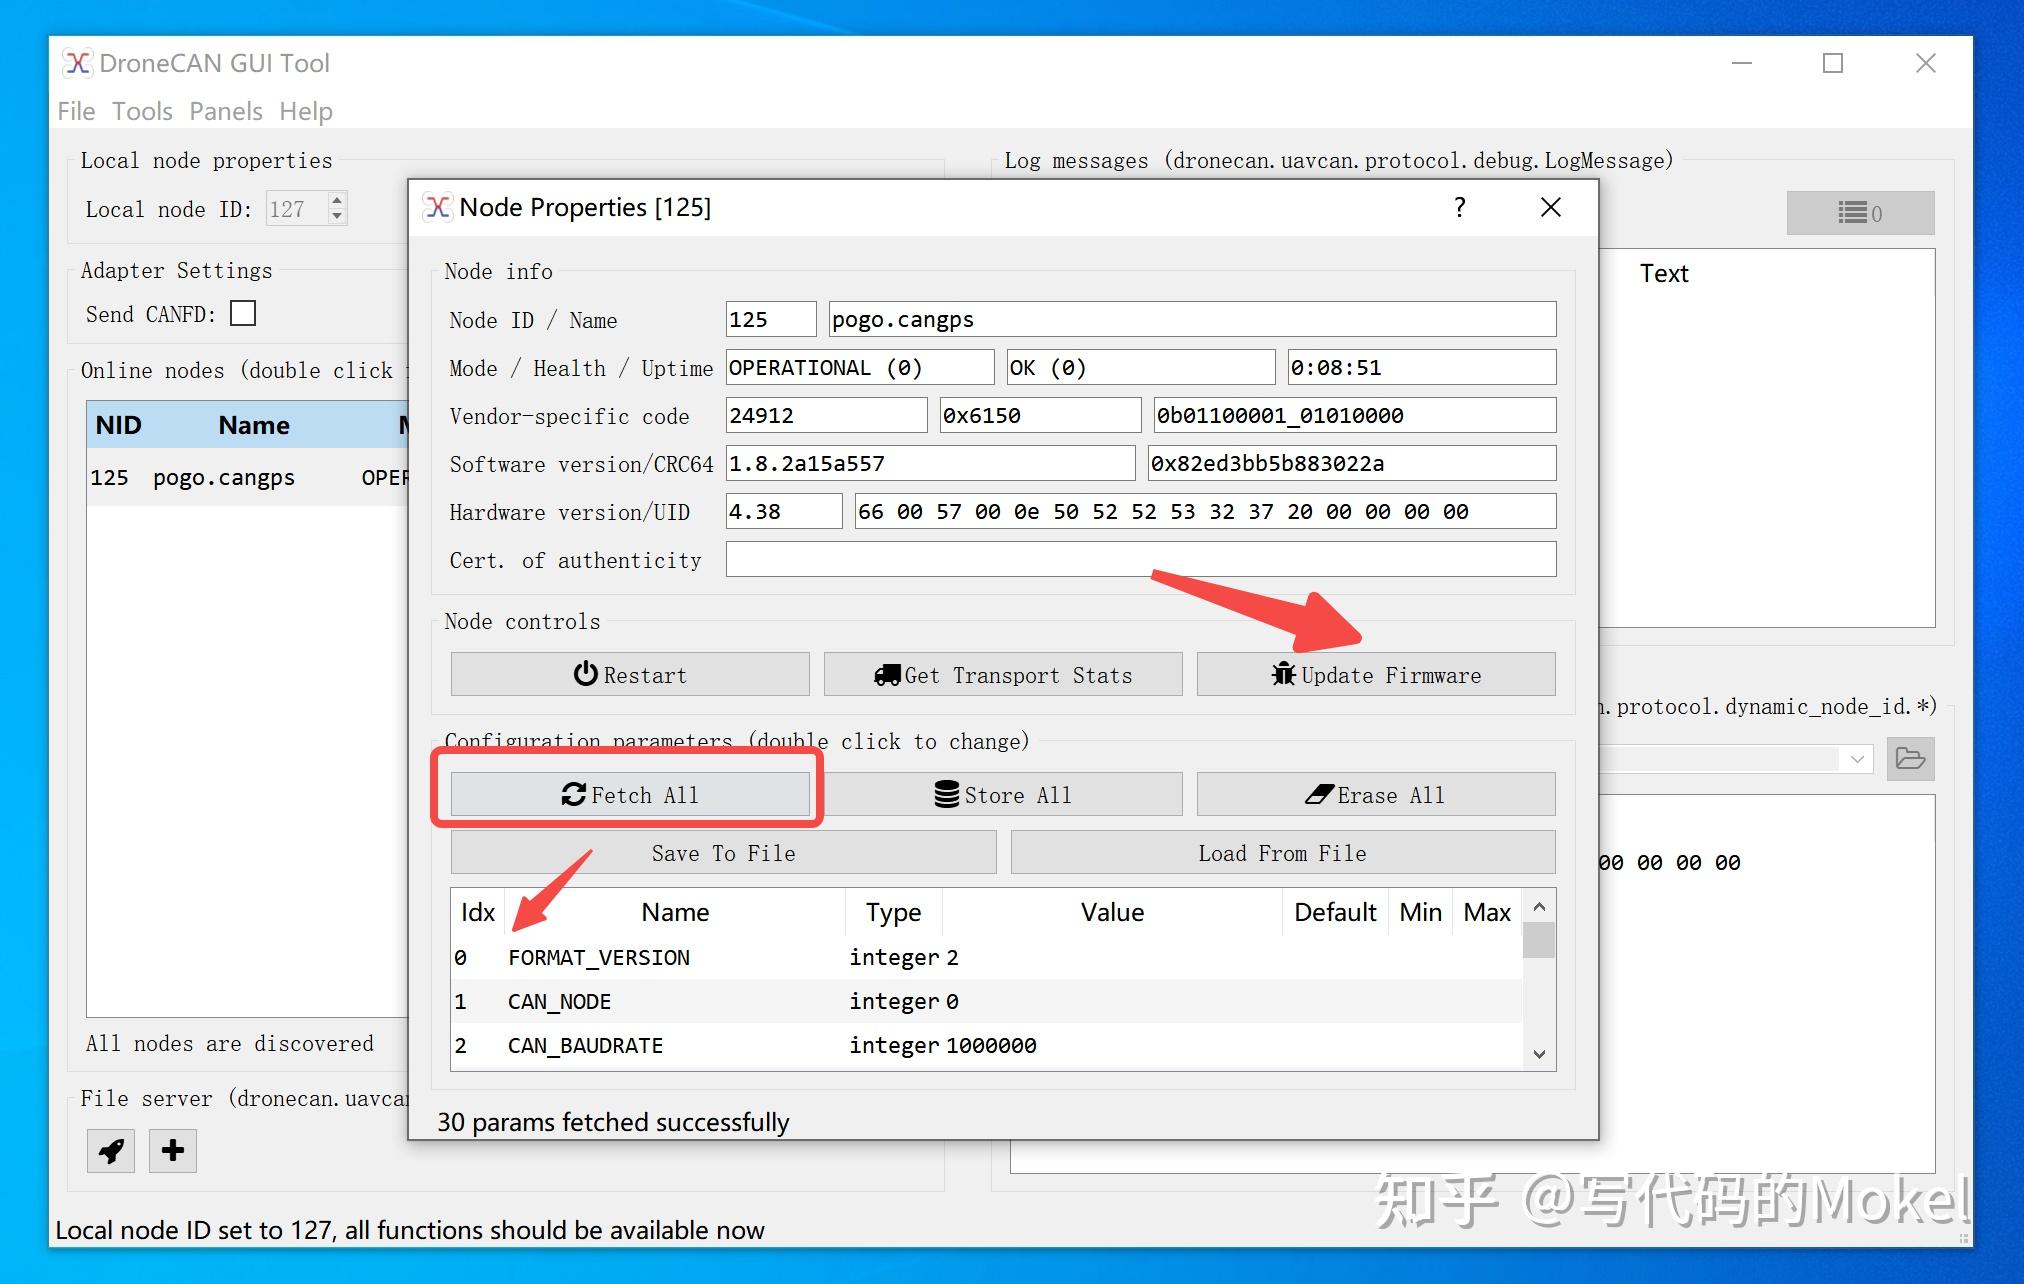Increase Local node ID with the up arrow
The width and height of the screenshot is (2024, 1284).
337,201
